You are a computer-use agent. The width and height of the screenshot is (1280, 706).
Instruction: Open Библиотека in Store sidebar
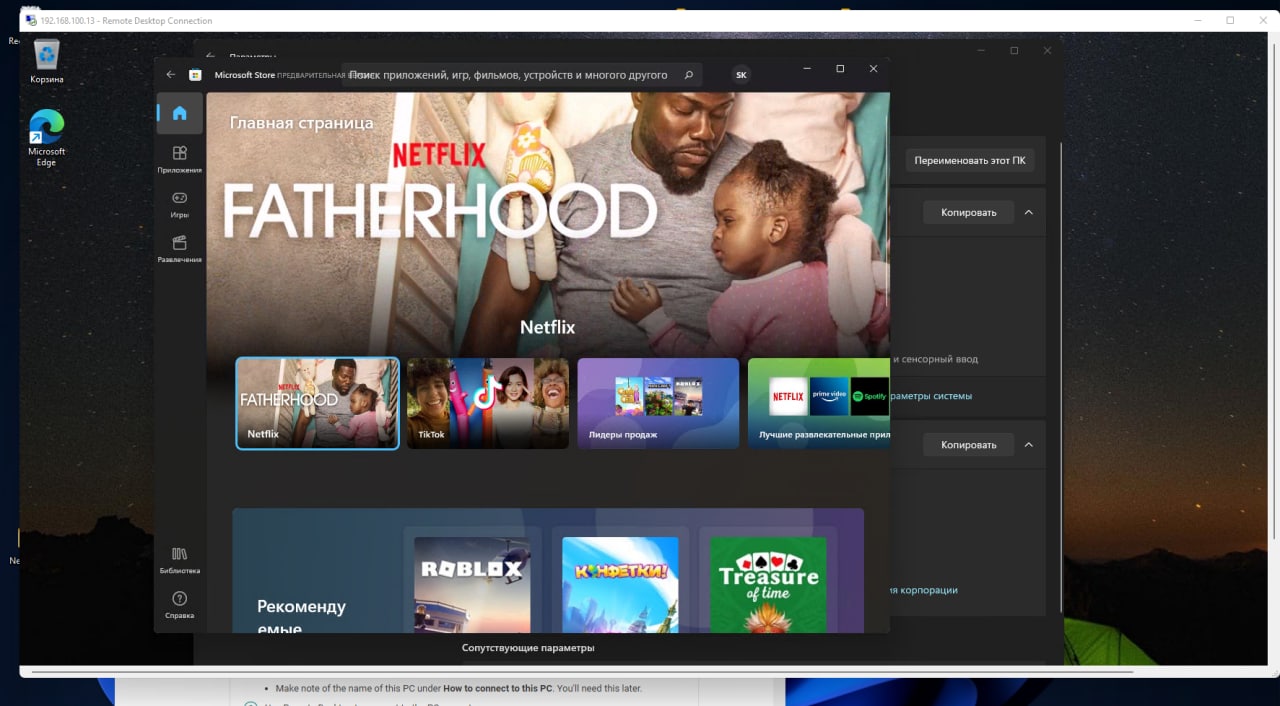pyautogui.click(x=179, y=559)
